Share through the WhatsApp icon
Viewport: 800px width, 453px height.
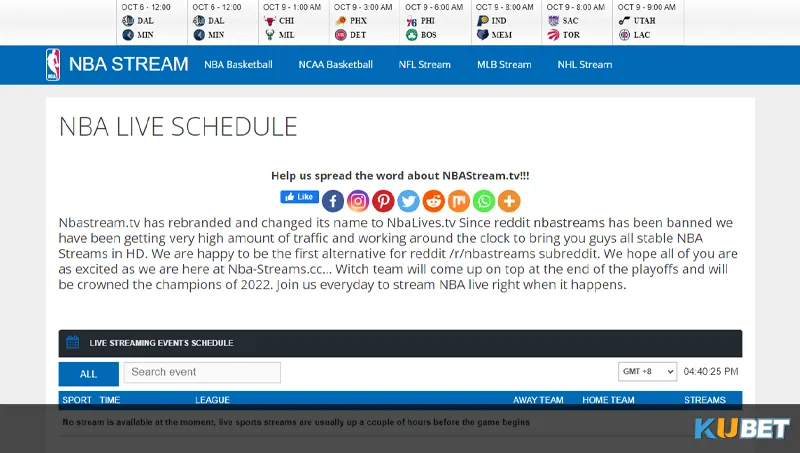pyautogui.click(x=484, y=201)
